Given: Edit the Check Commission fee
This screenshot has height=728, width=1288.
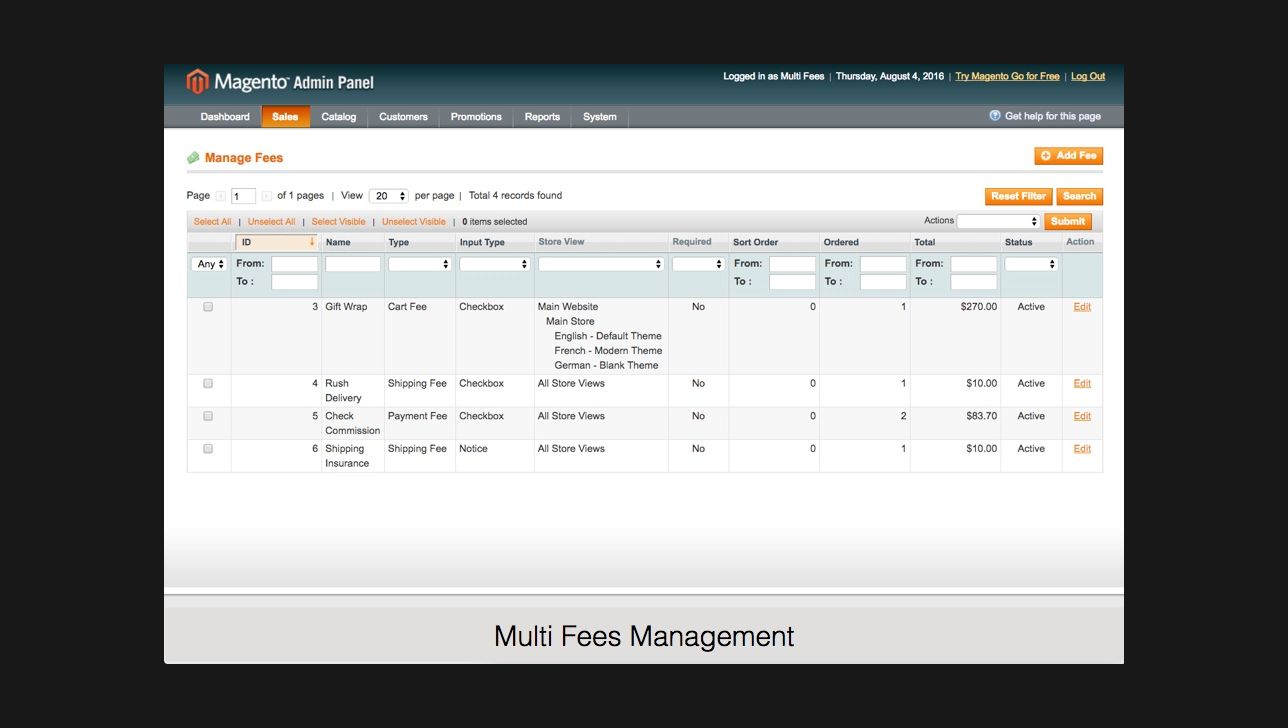Looking at the screenshot, I should (x=1082, y=416).
